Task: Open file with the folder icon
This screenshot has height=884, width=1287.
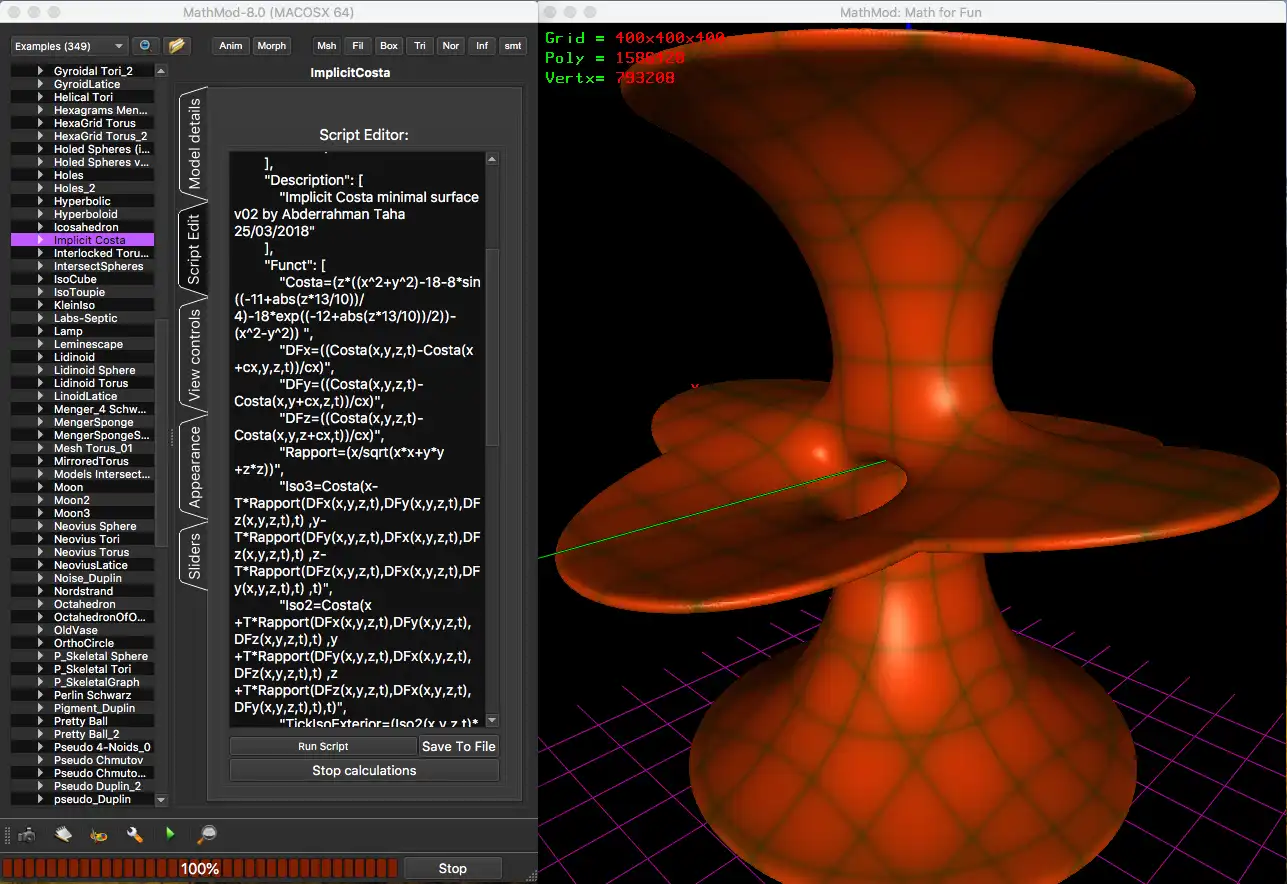Action: (177, 46)
